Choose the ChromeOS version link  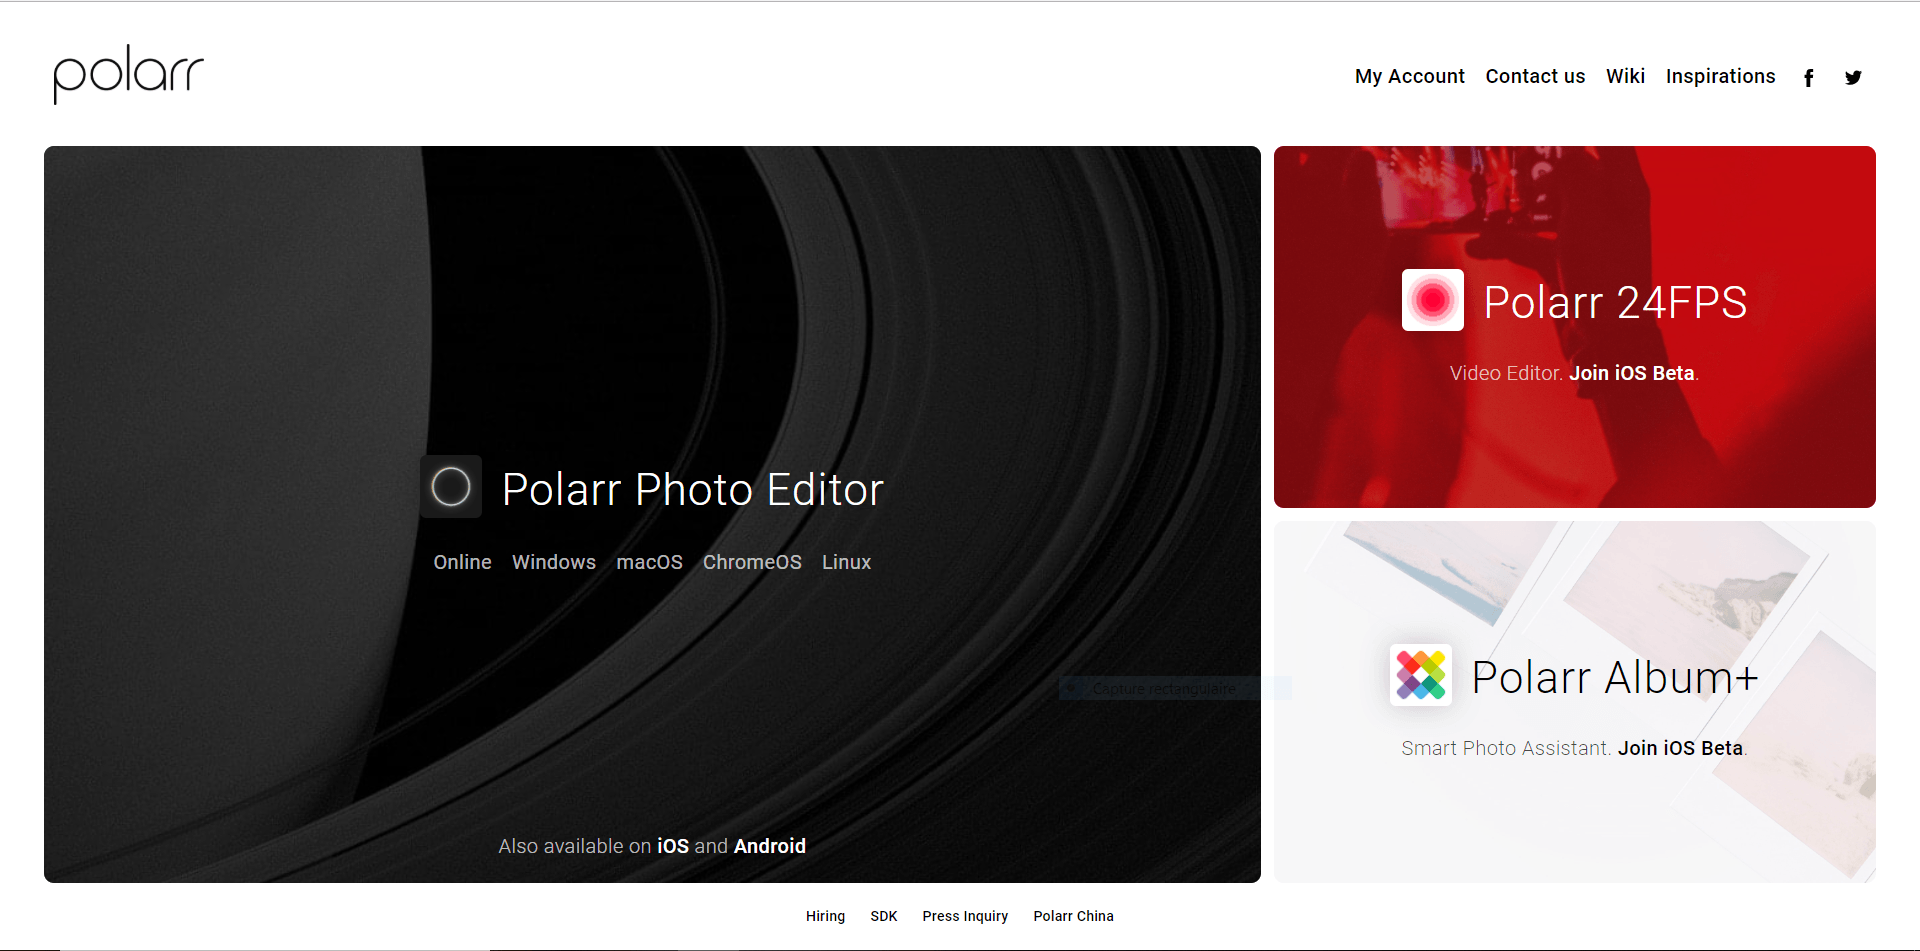tap(752, 562)
